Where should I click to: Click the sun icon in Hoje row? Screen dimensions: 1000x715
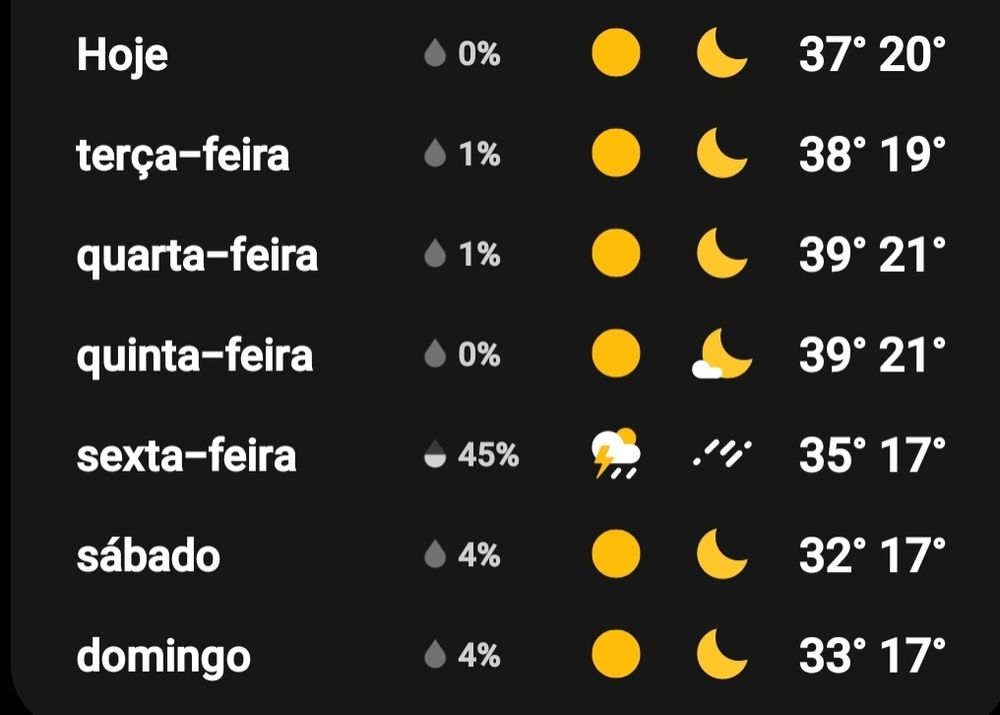point(615,54)
